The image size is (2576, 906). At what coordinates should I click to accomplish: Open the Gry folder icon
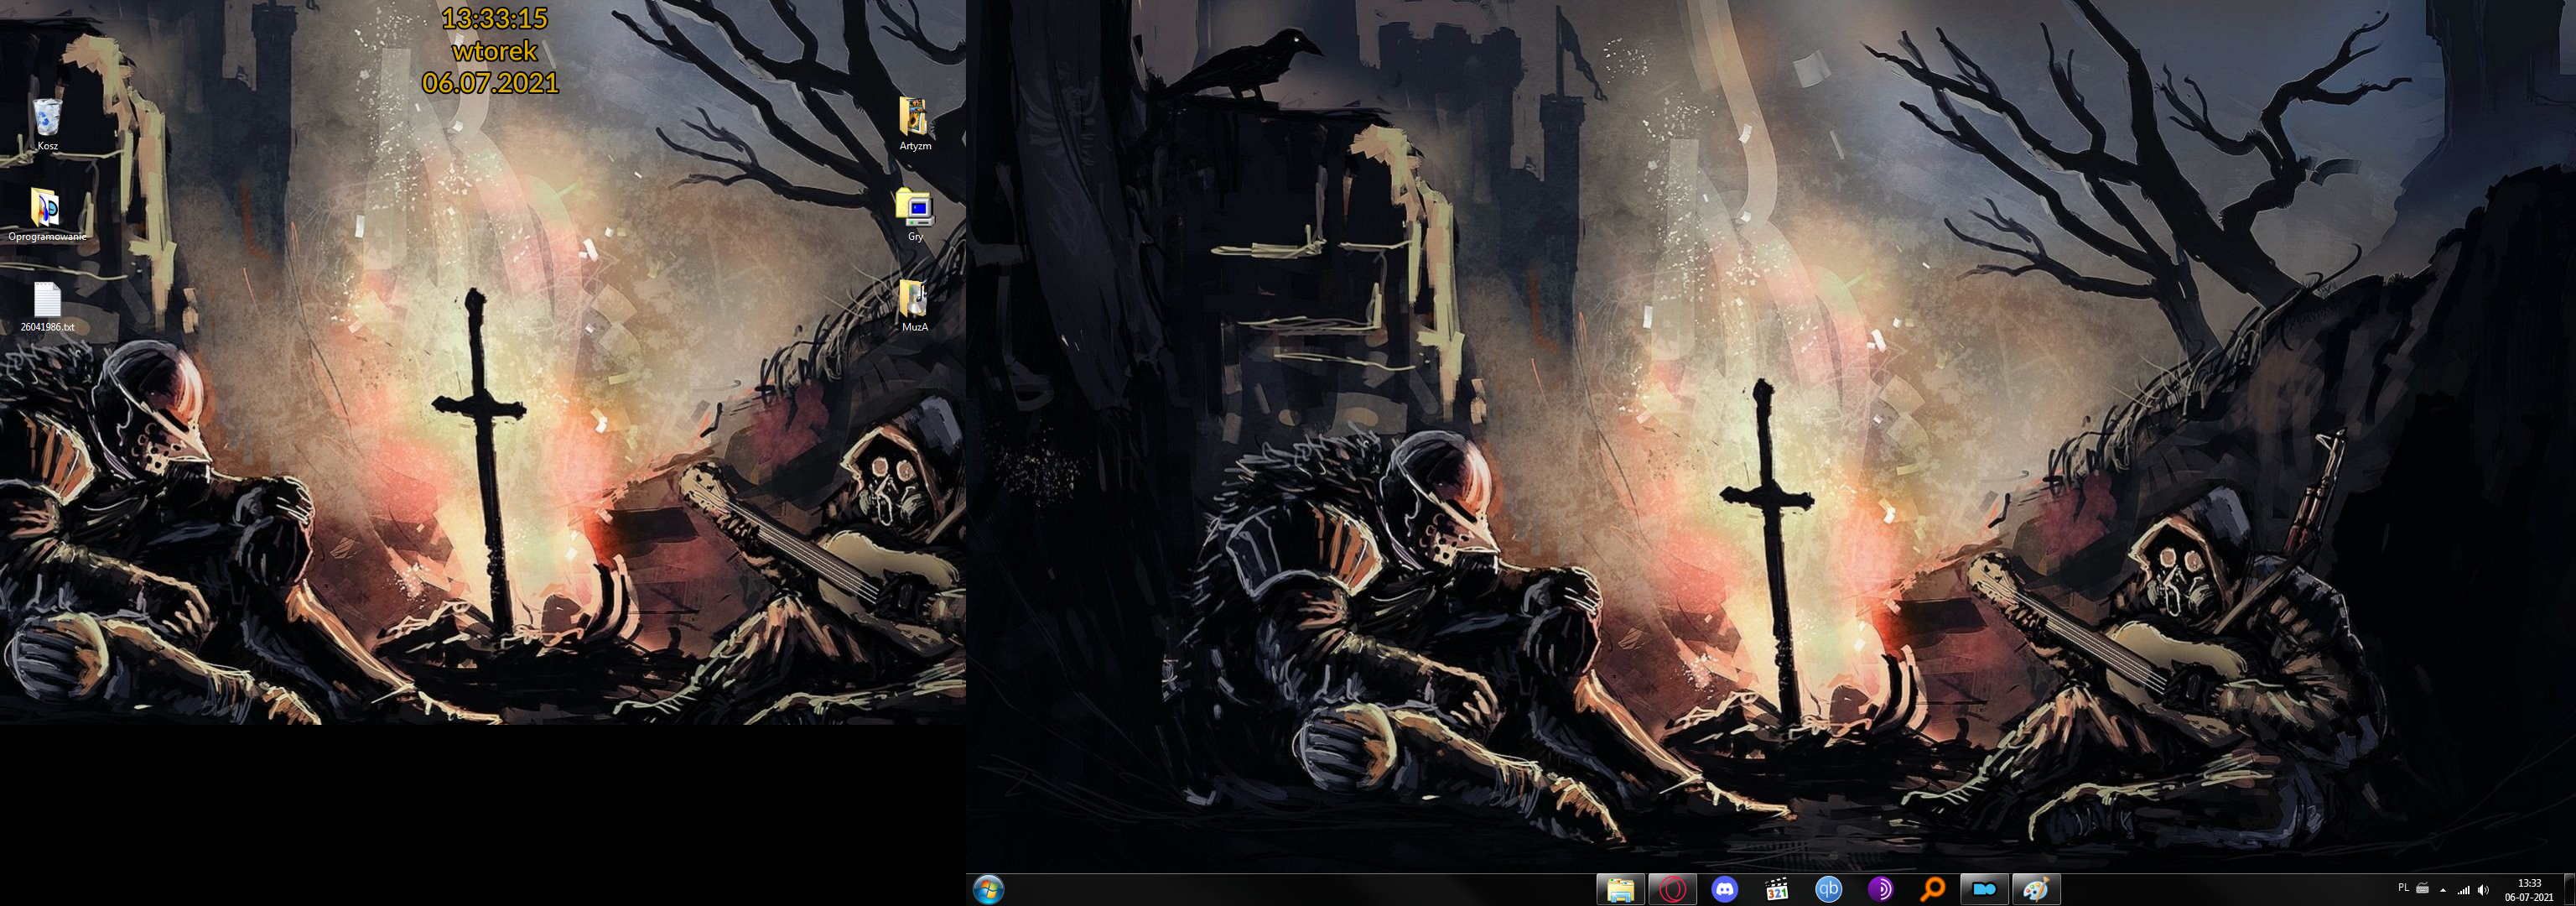[914, 214]
